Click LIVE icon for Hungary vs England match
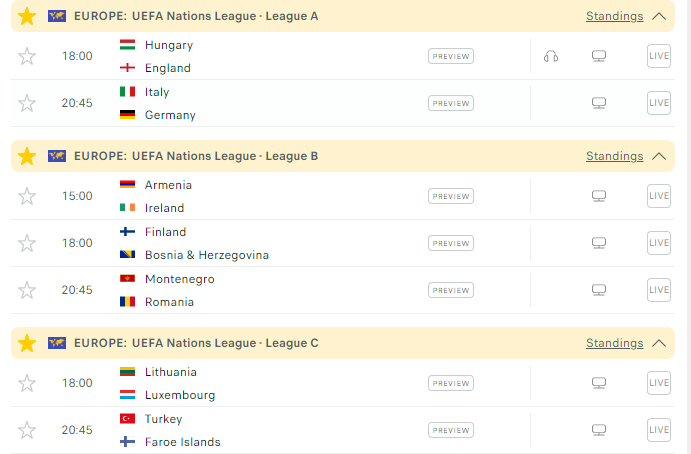This screenshot has height=454, width=691. click(659, 56)
